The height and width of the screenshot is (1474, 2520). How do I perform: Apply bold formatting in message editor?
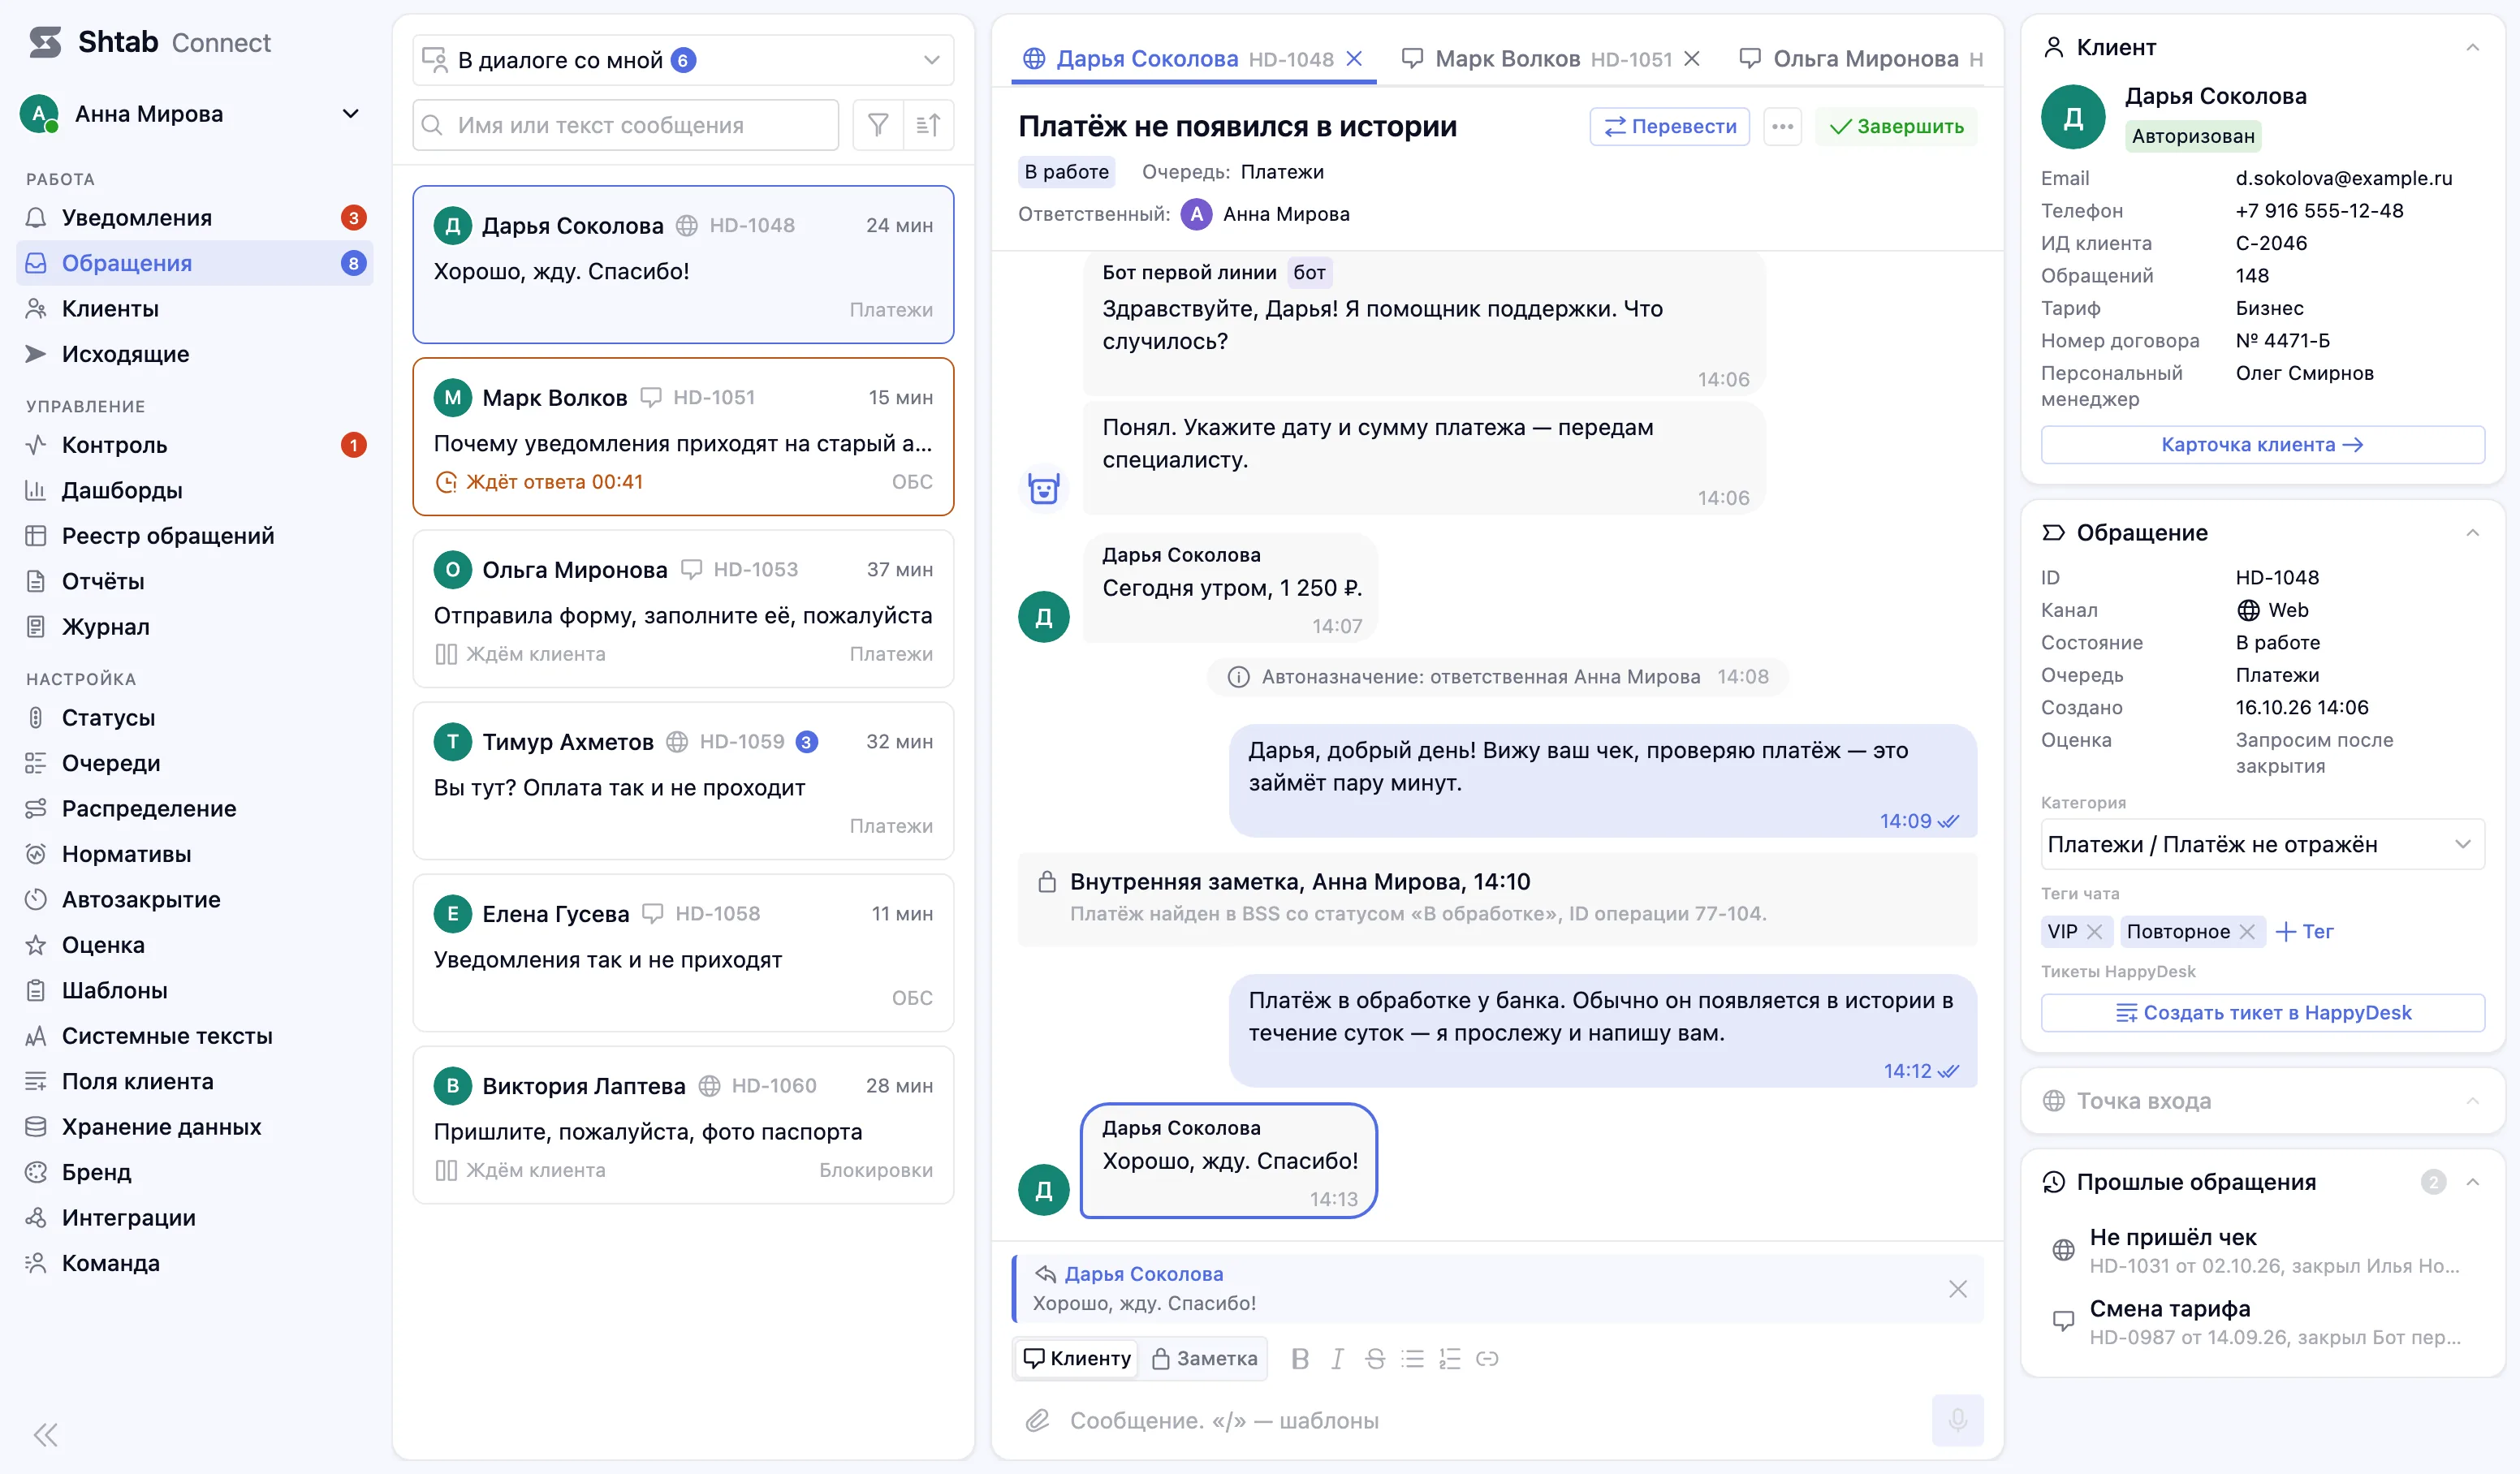pyautogui.click(x=1300, y=1358)
